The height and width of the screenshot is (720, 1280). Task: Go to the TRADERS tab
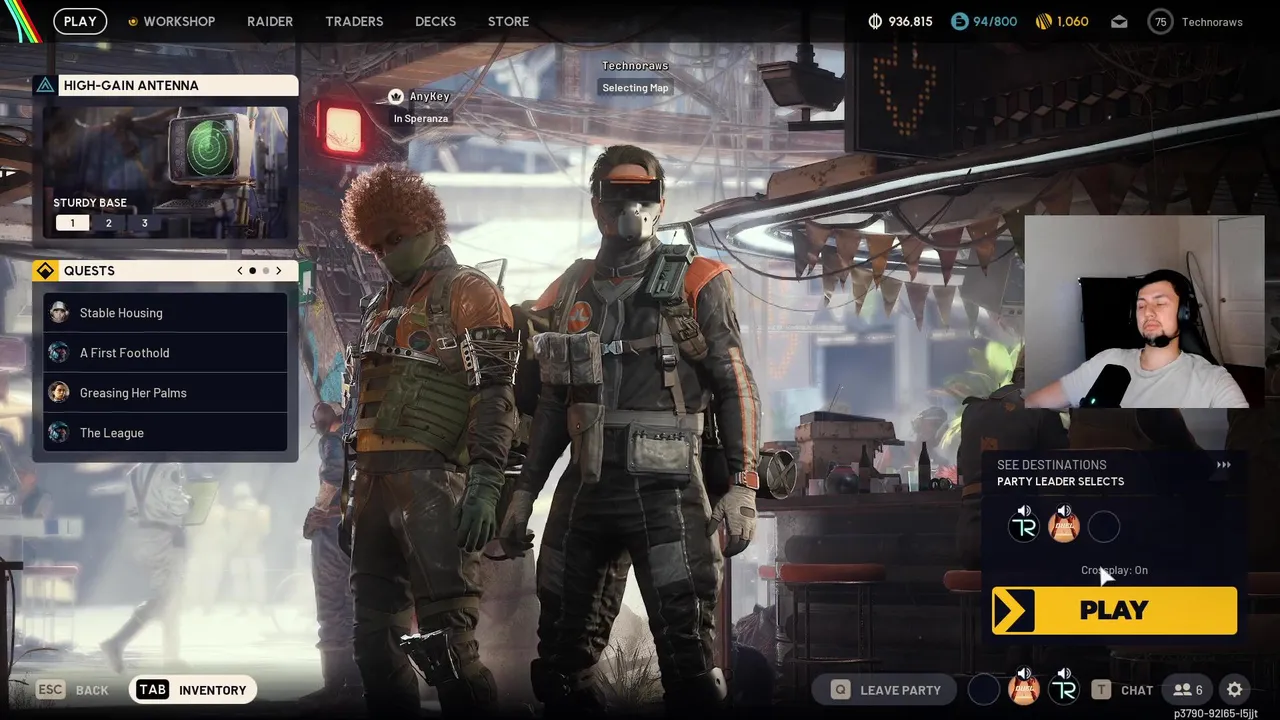pos(354,21)
